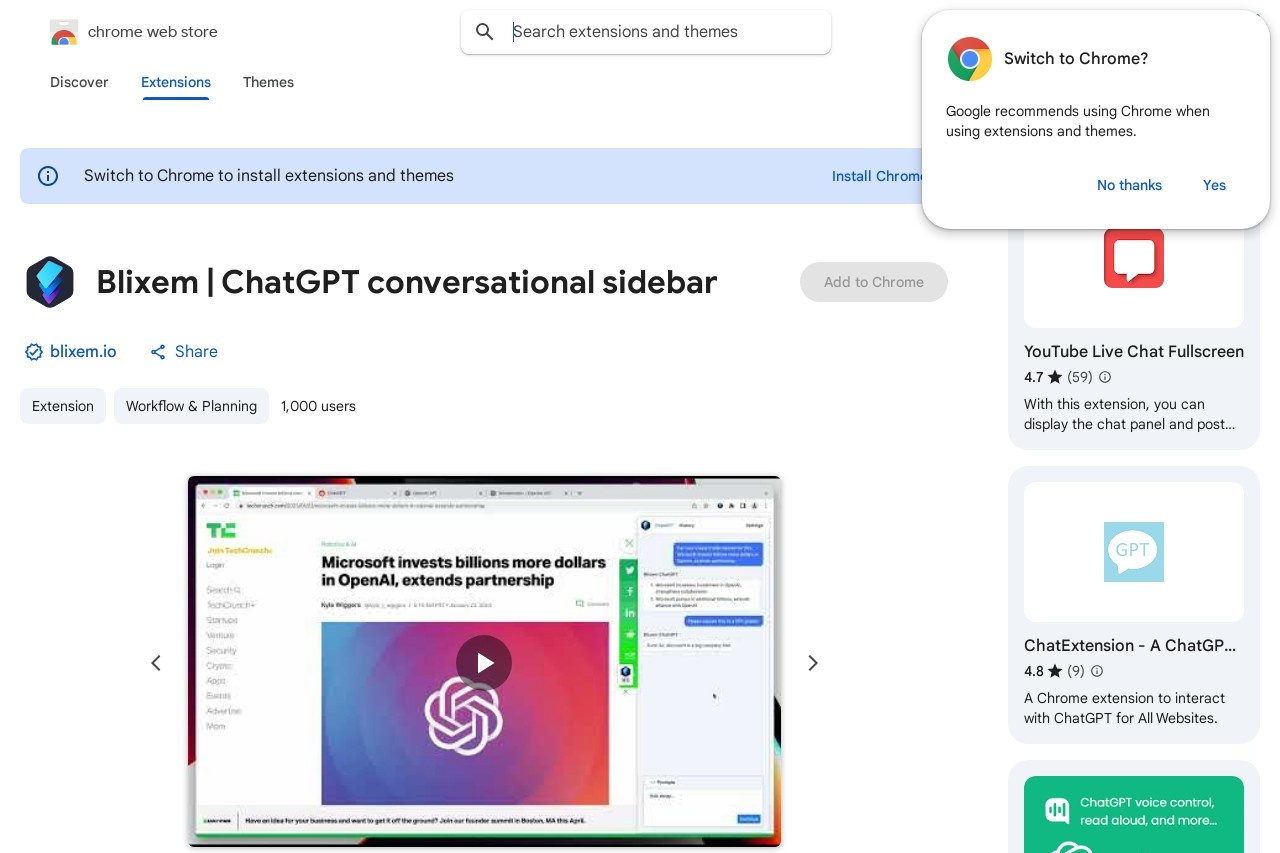
Task: Click the ChatGPT voice control card icon
Action: 1057,810
